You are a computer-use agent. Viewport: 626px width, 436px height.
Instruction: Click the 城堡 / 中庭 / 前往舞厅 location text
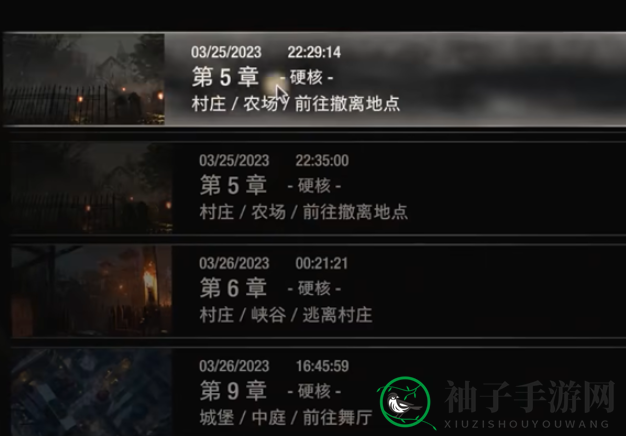point(286,418)
